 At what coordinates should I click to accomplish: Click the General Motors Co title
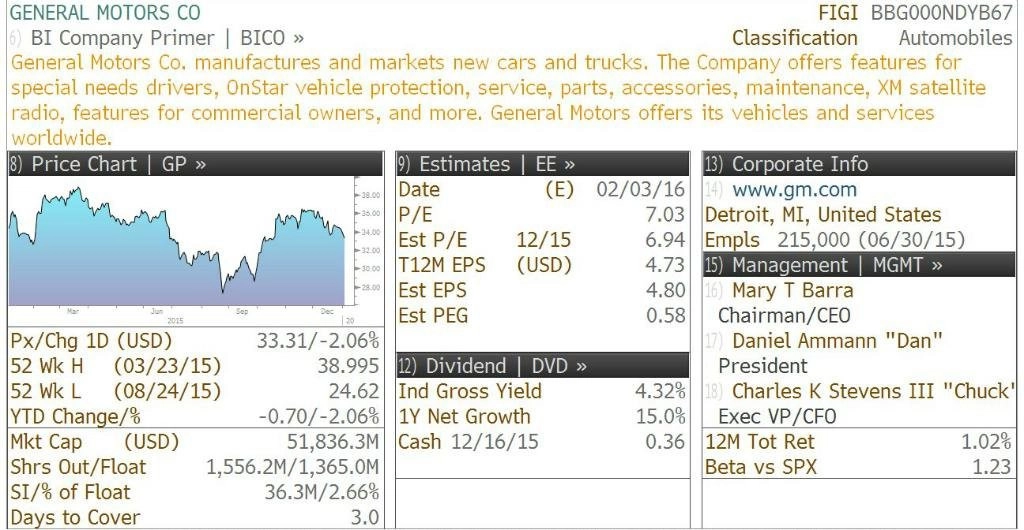106,12
